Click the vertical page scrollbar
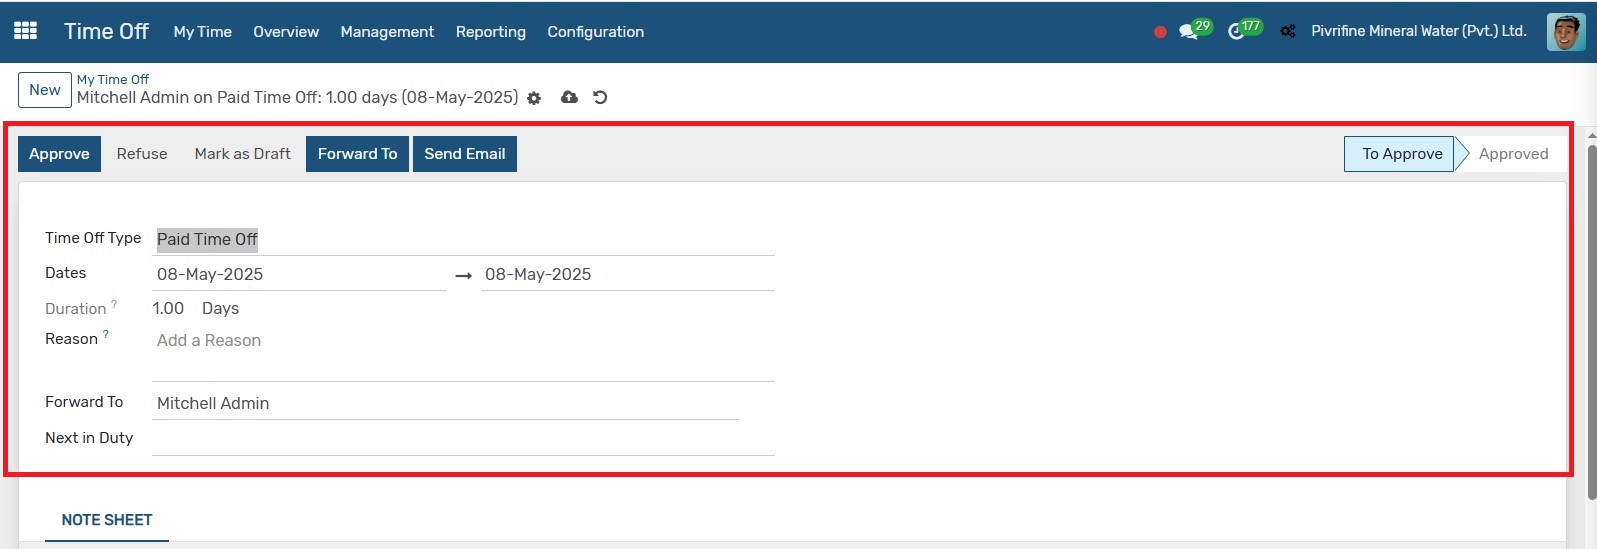The width and height of the screenshot is (1597, 549). point(1592,322)
